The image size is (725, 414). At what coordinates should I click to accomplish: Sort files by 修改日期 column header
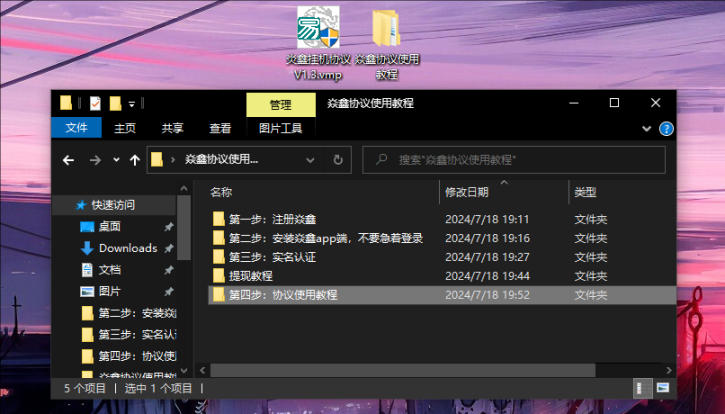pyautogui.click(x=467, y=192)
